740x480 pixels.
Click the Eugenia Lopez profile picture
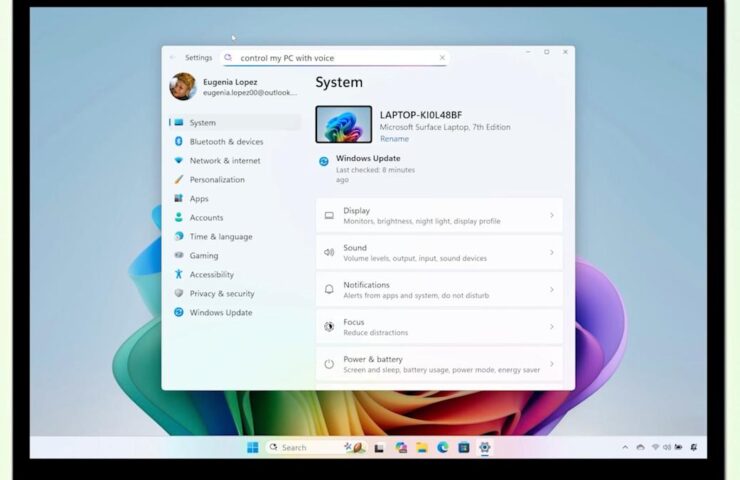click(183, 86)
